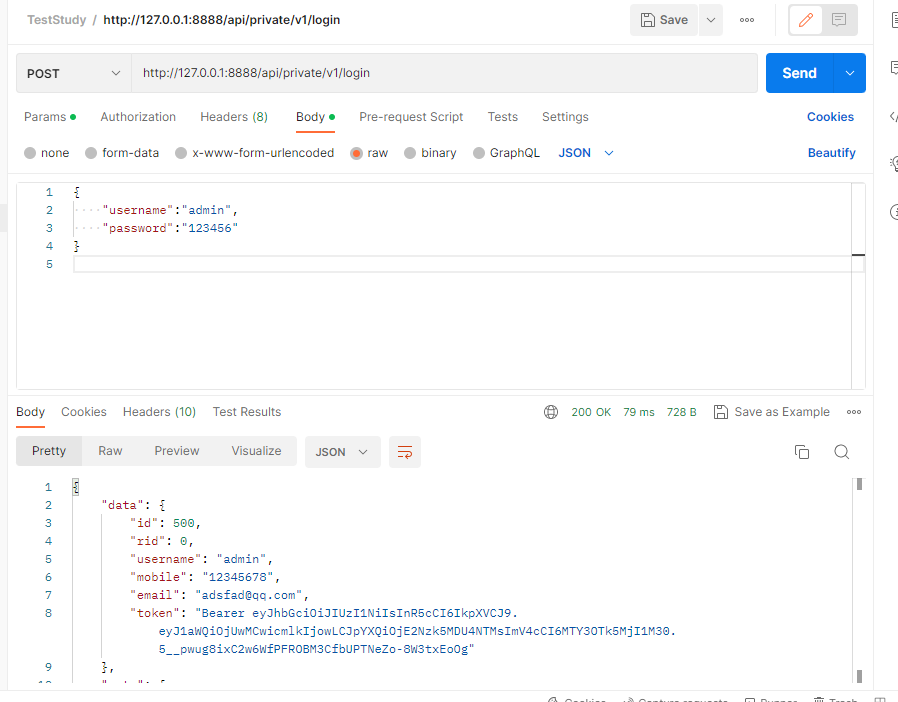Switch to the Authorization tab
This screenshot has height=702, width=898.
click(138, 117)
